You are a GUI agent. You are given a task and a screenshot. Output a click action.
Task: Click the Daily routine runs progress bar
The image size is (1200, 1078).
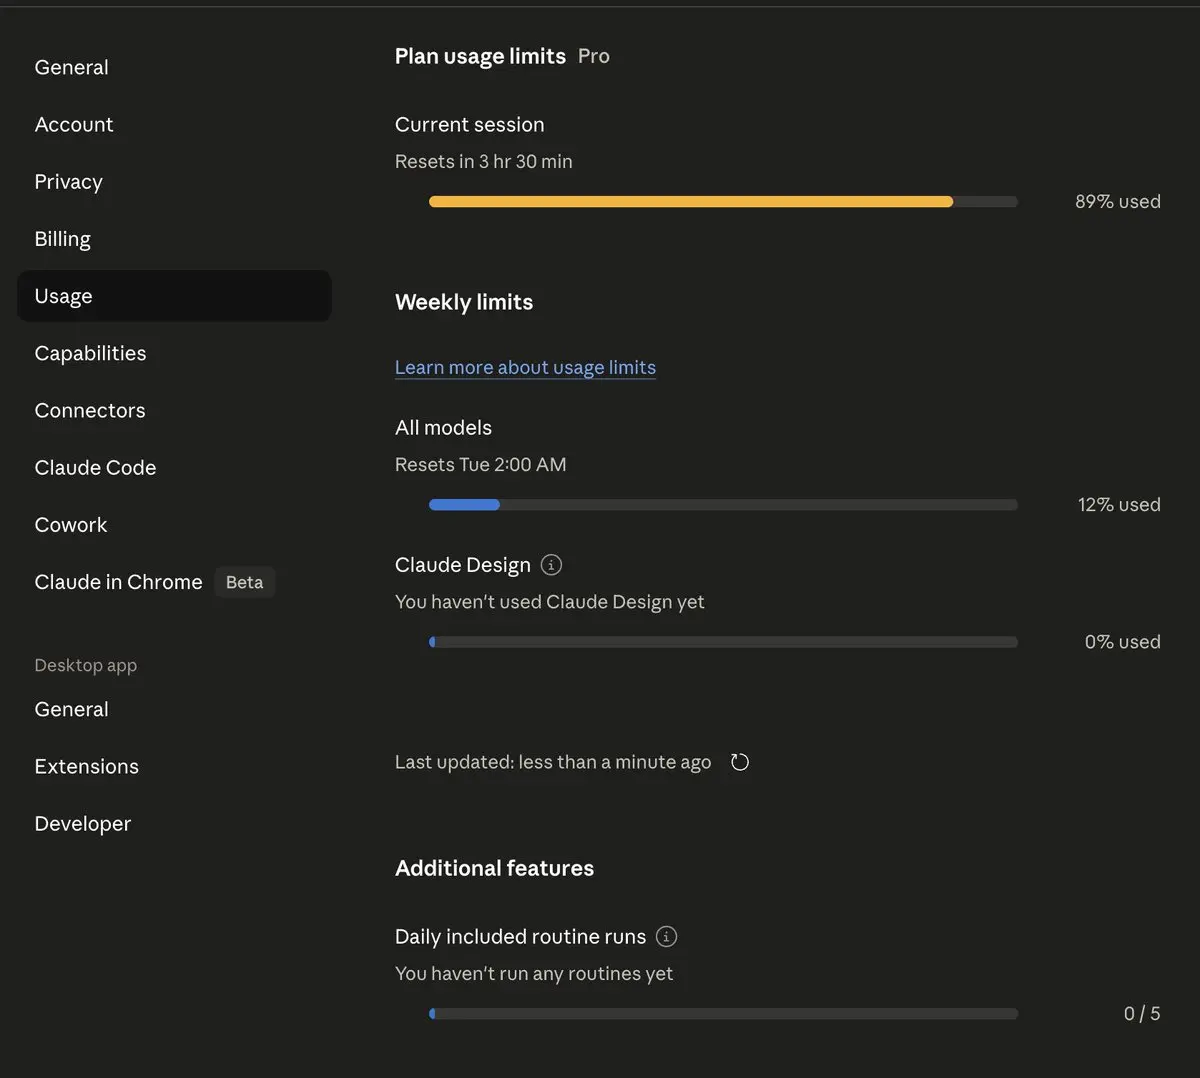point(723,1014)
